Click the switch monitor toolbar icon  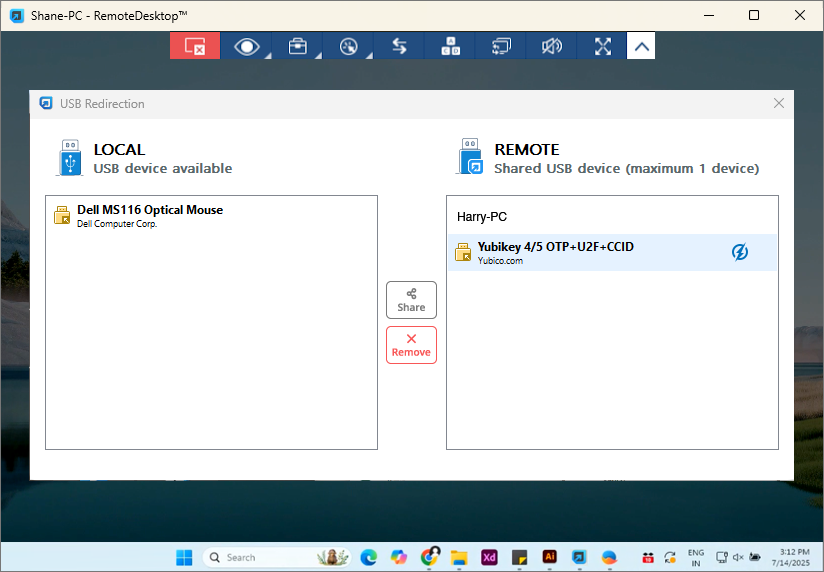pos(501,46)
